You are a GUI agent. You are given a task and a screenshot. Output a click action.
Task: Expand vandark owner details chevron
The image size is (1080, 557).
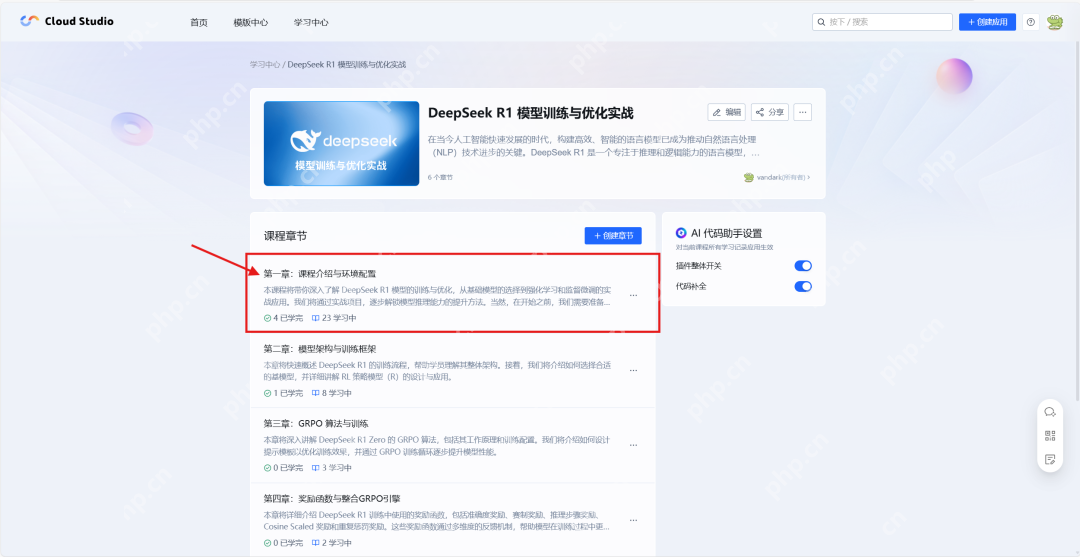[x=809, y=177]
